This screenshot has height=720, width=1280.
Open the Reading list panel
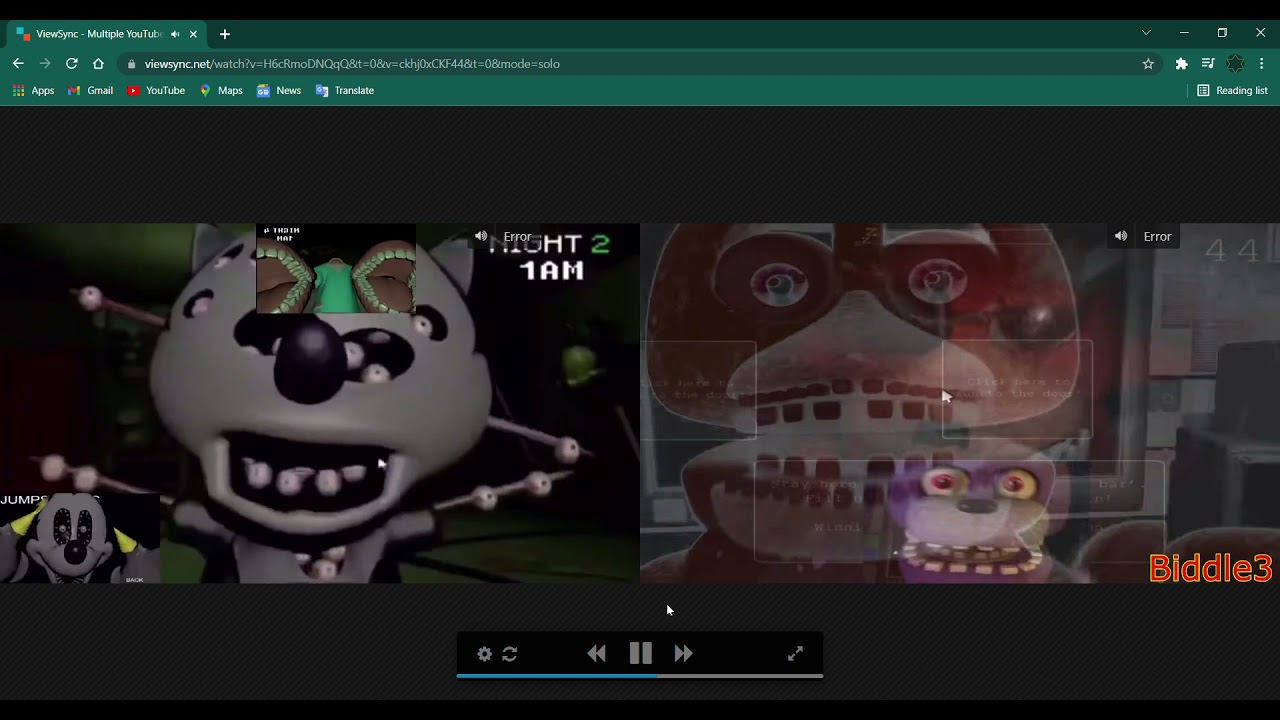1233,90
